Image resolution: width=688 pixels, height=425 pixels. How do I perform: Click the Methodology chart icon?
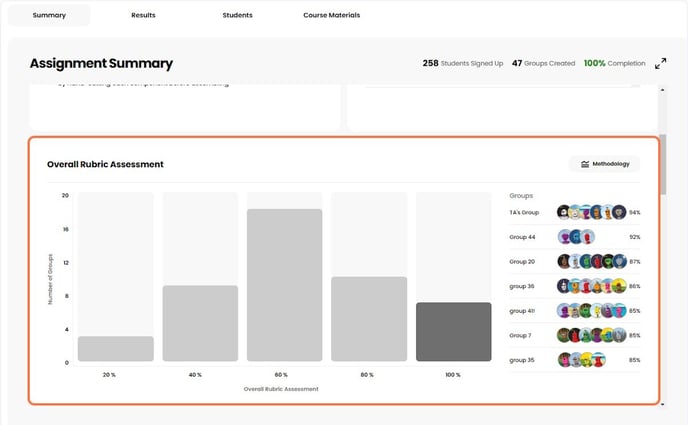click(585, 164)
